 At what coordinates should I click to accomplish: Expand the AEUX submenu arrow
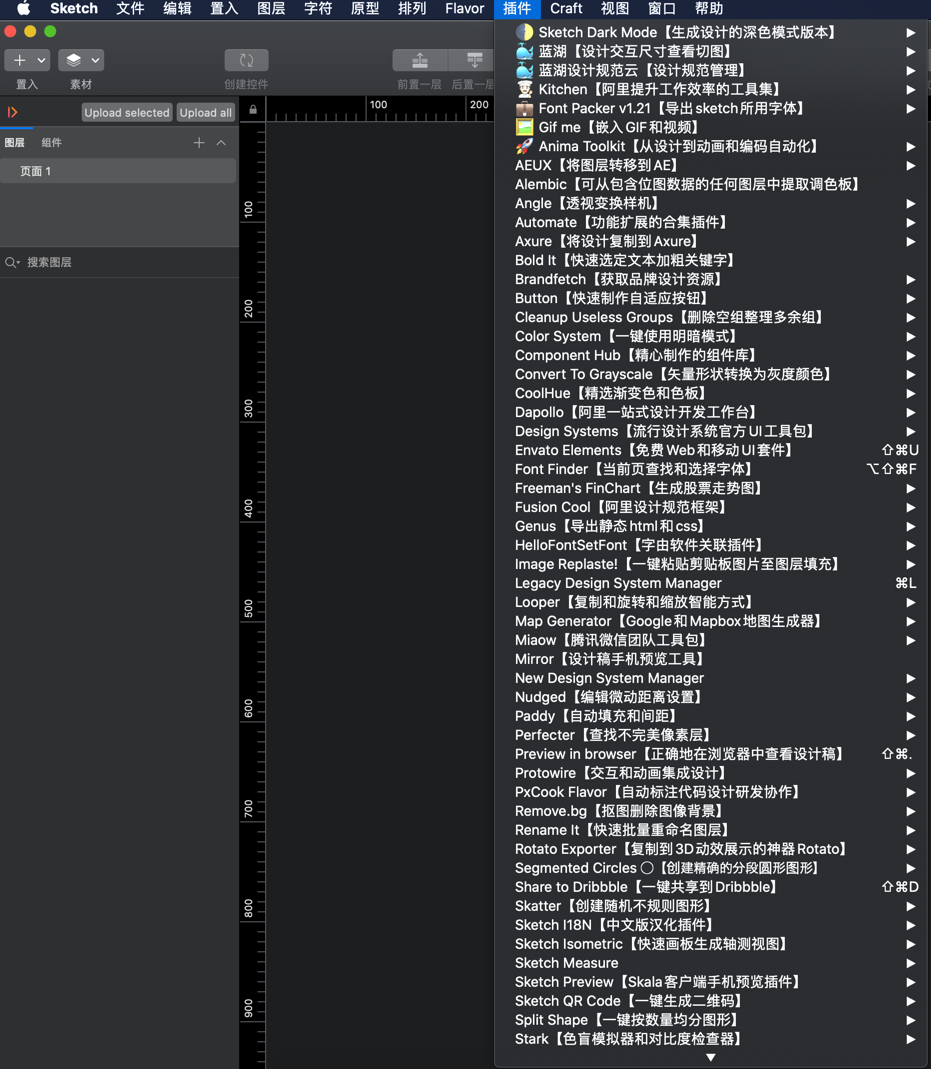tap(911, 166)
